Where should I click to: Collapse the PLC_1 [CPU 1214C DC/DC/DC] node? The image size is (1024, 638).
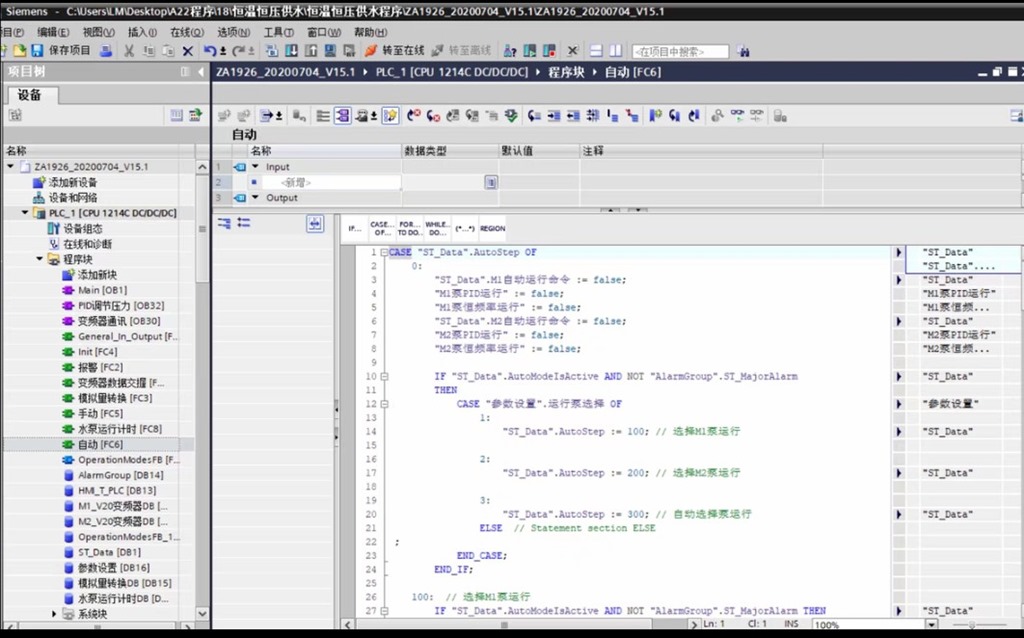pos(25,213)
